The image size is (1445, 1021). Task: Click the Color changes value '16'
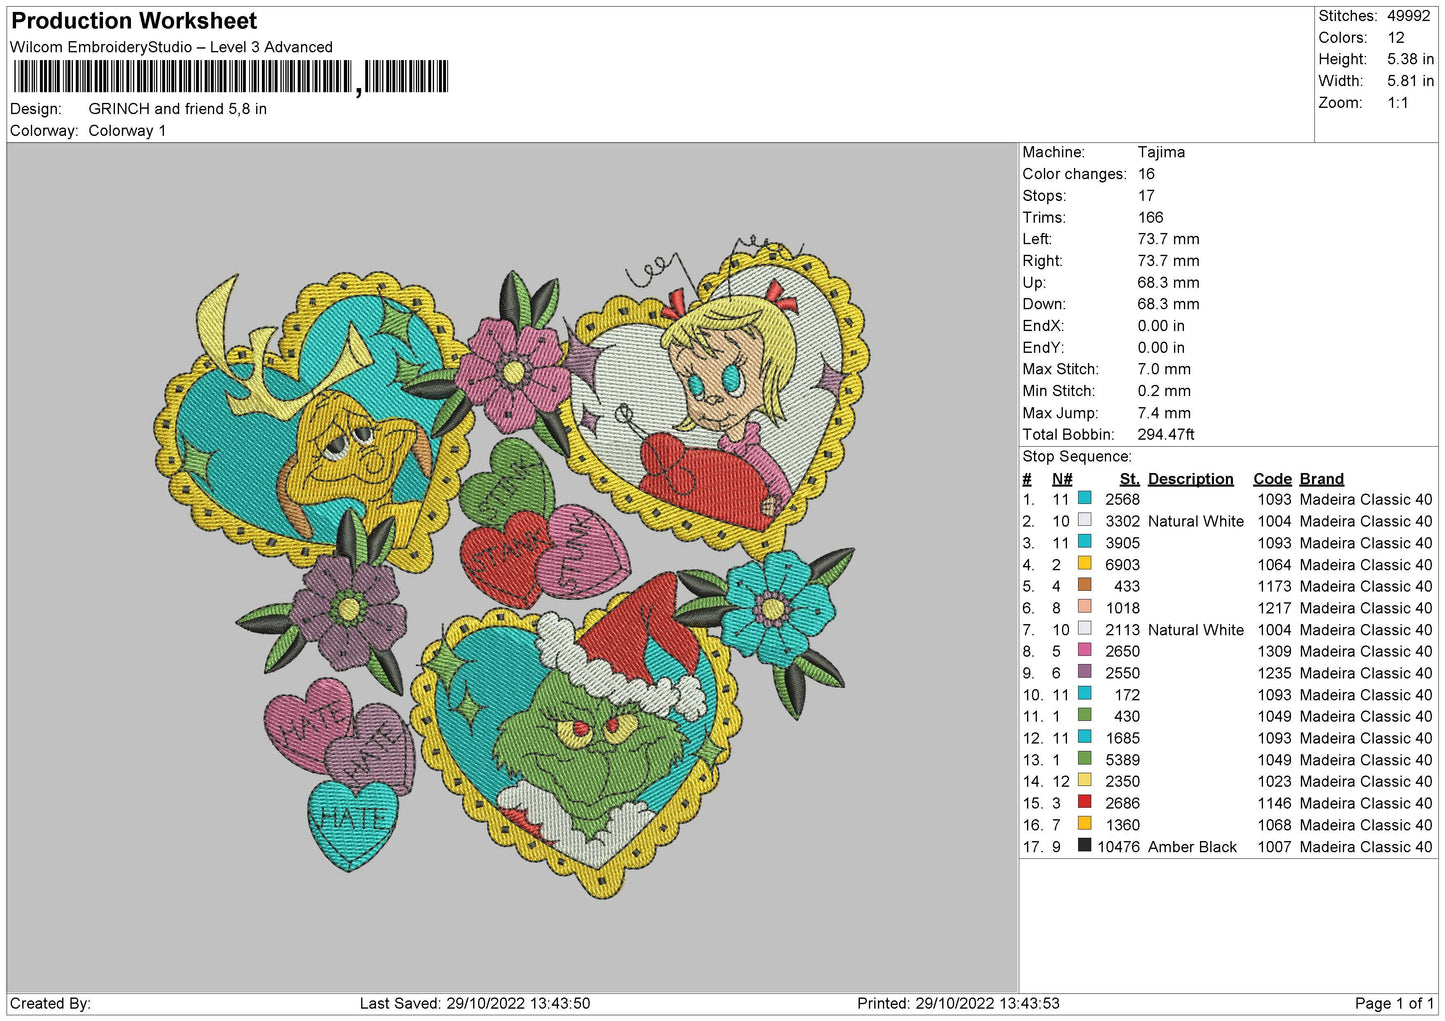(1146, 174)
